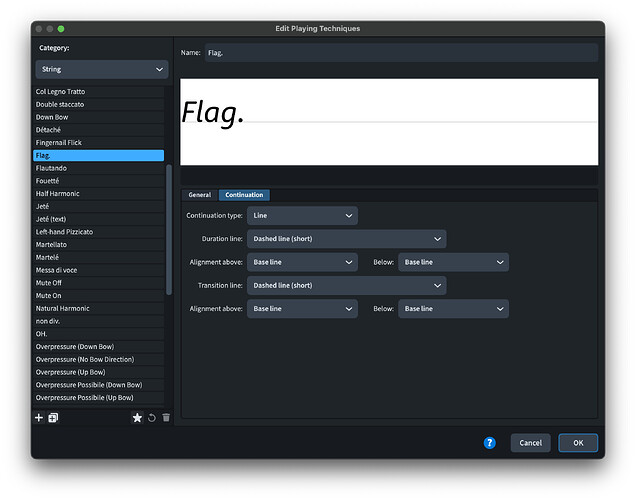The width and height of the screenshot is (636, 500).
Task: Select Détaché technique
Action: 99,130
